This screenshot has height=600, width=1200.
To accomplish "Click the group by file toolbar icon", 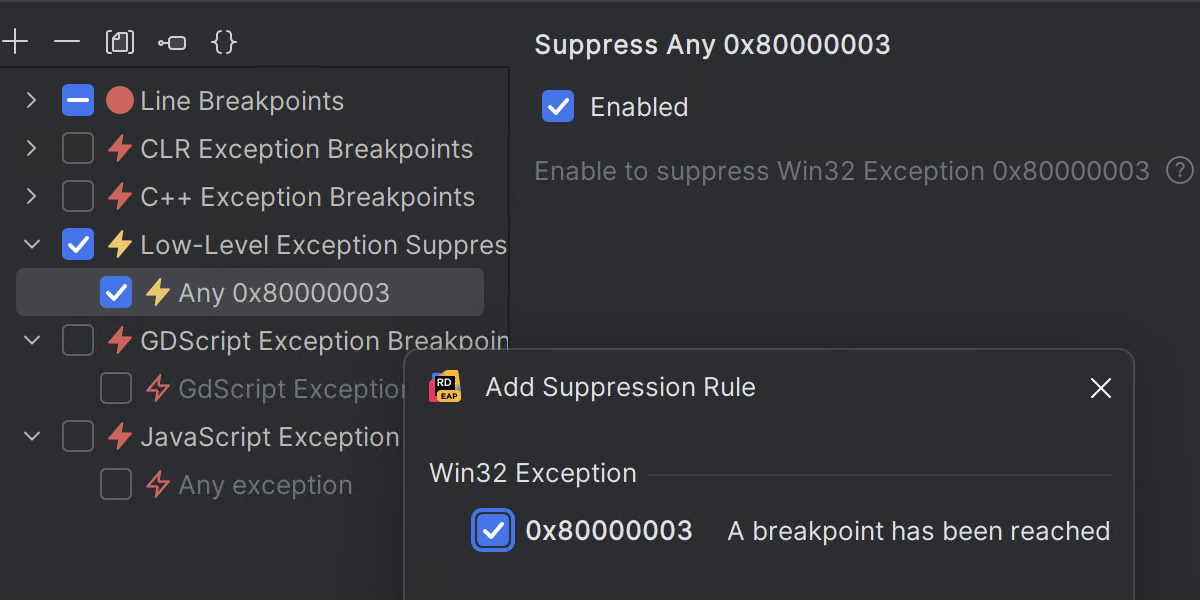I will coord(119,42).
